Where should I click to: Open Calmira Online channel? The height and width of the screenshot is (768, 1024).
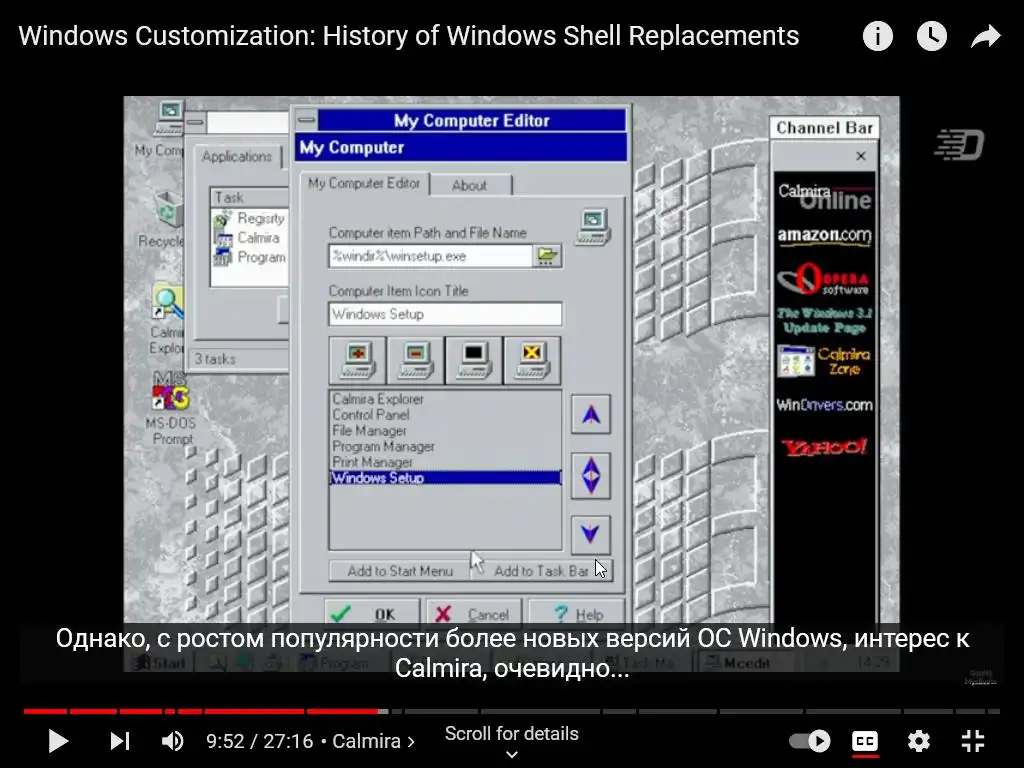[824, 197]
